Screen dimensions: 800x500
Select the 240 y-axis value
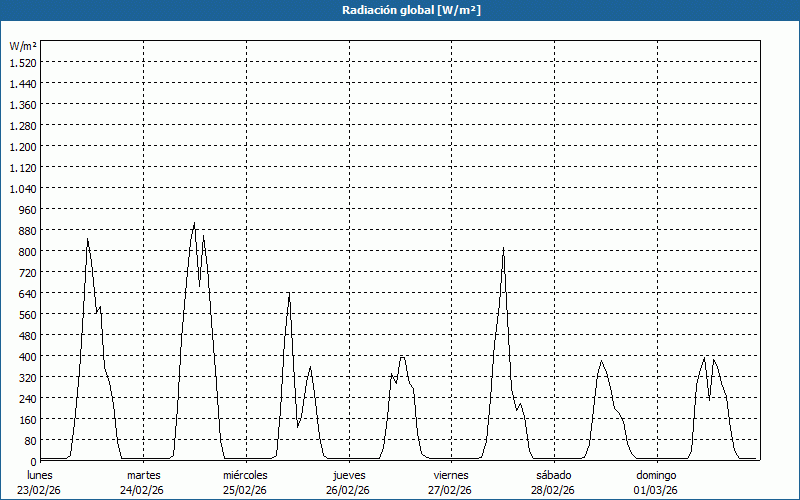(28, 398)
